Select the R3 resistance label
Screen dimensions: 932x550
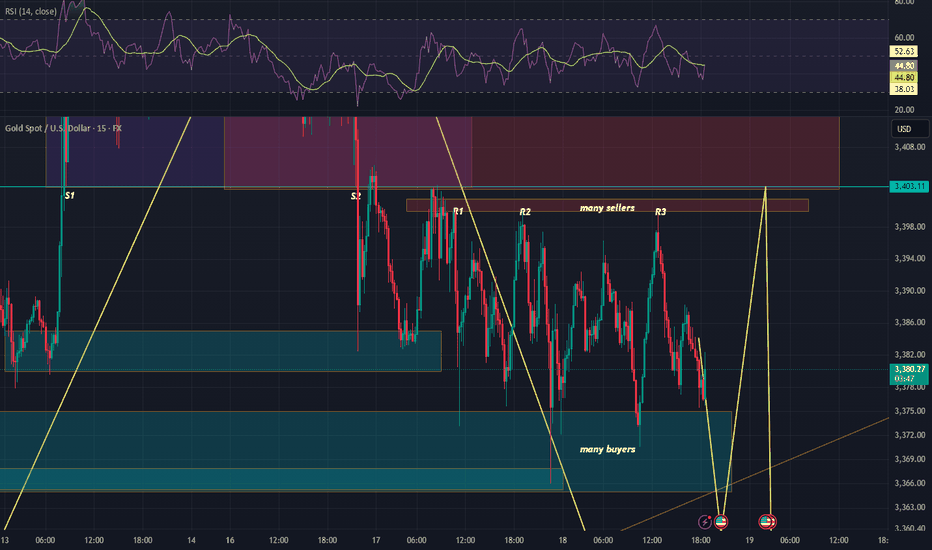pyautogui.click(x=660, y=212)
